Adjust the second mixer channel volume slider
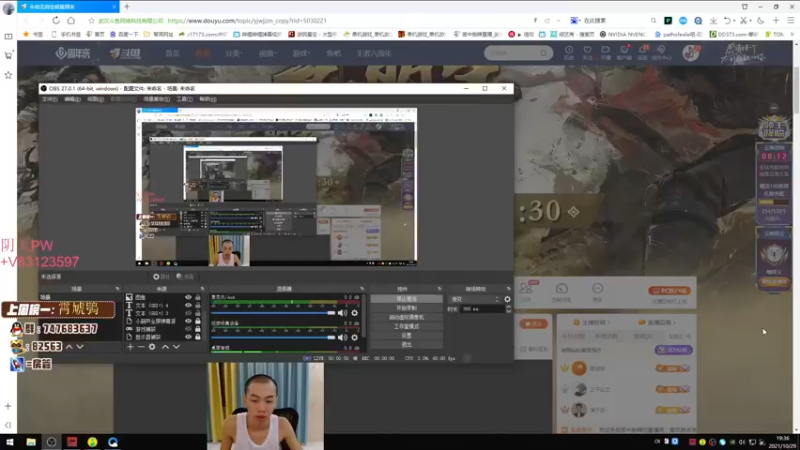The image size is (800, 450). pyautogui.click(x=273, y=337)
